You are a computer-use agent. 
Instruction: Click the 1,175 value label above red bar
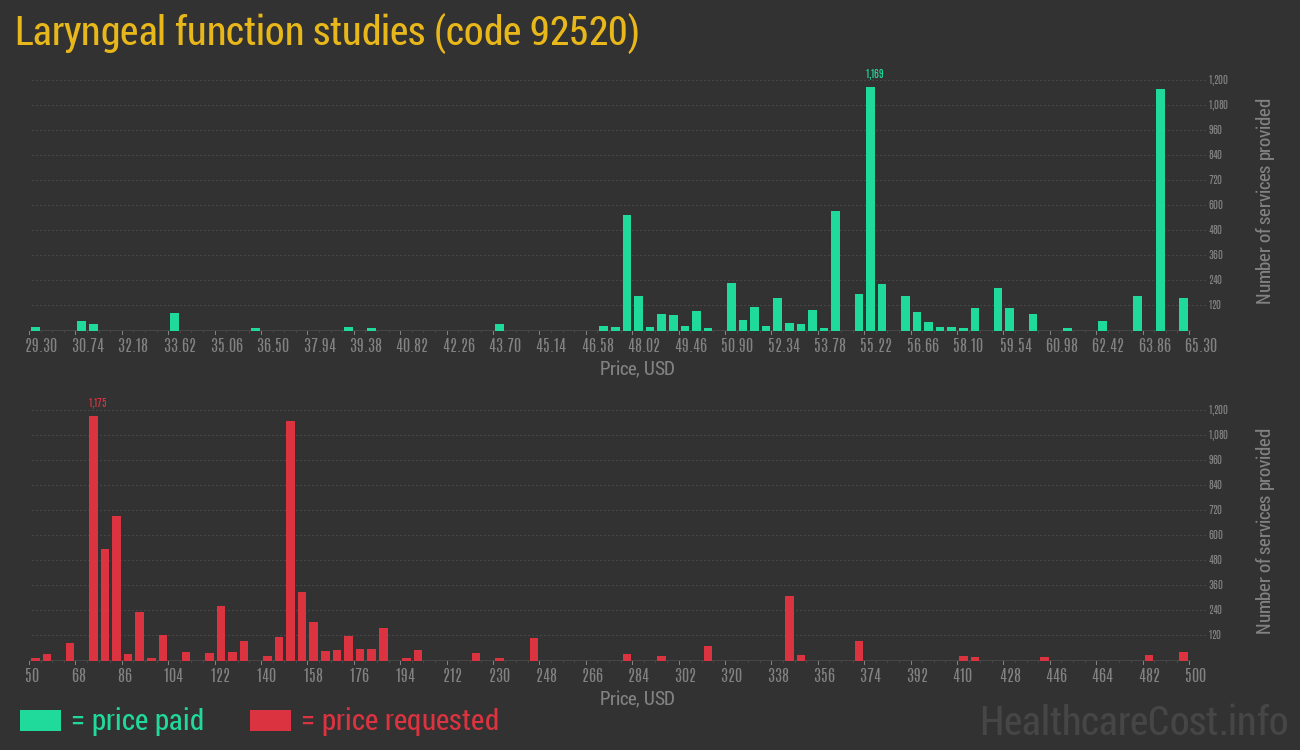(97, 403)
